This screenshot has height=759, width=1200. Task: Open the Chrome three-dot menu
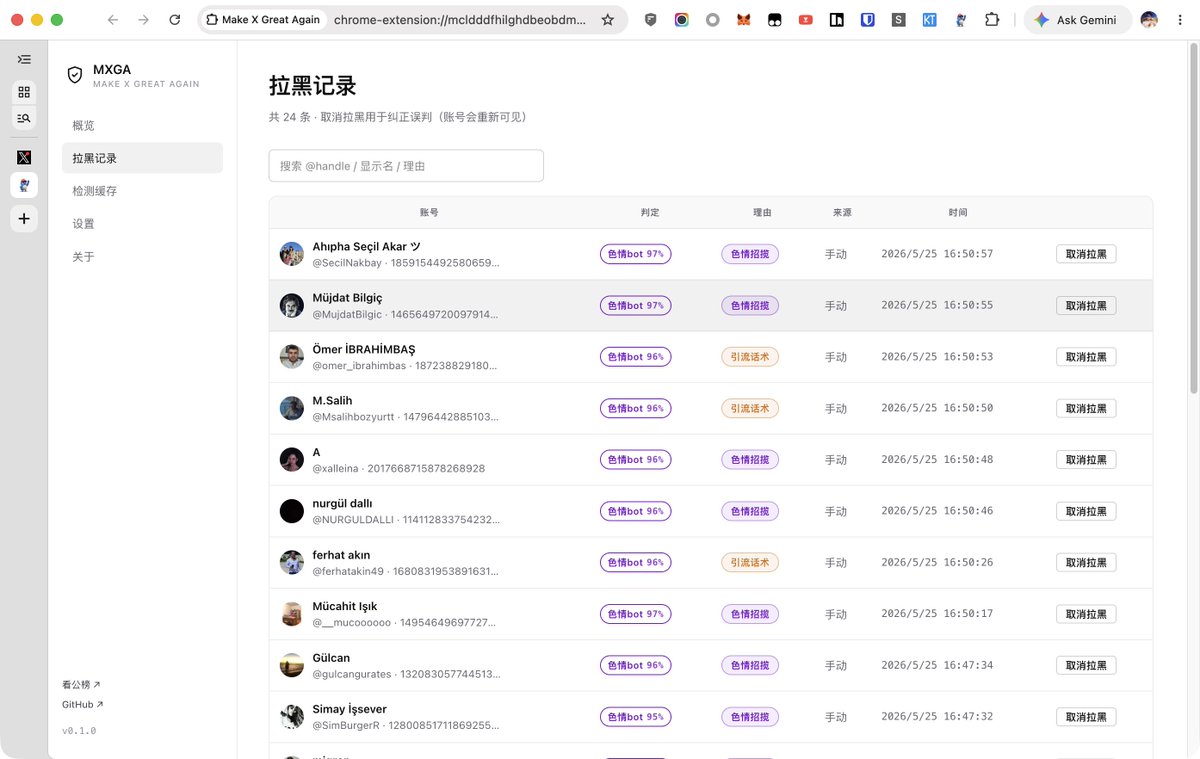1181,20
